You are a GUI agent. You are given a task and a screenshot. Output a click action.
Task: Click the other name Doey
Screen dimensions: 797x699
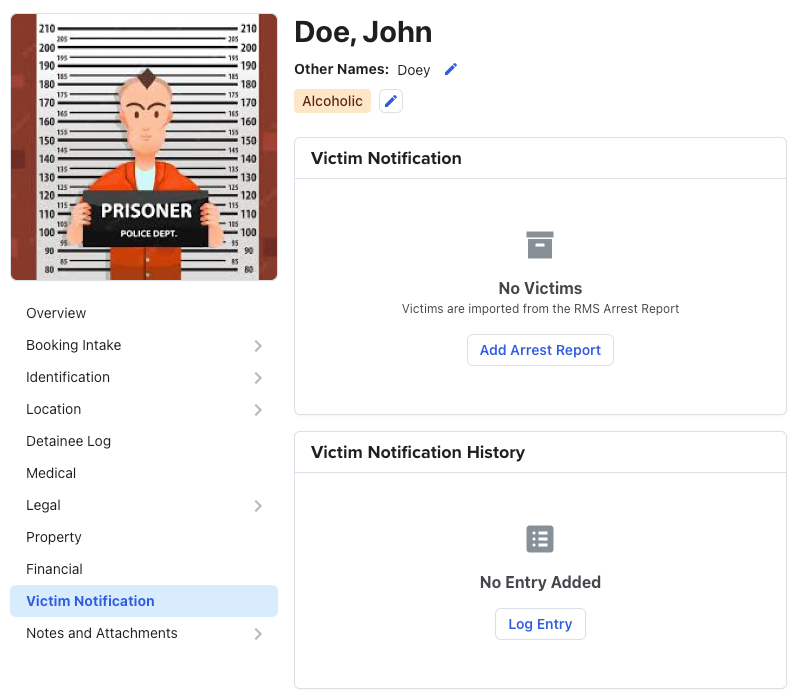tap(414, 70)
